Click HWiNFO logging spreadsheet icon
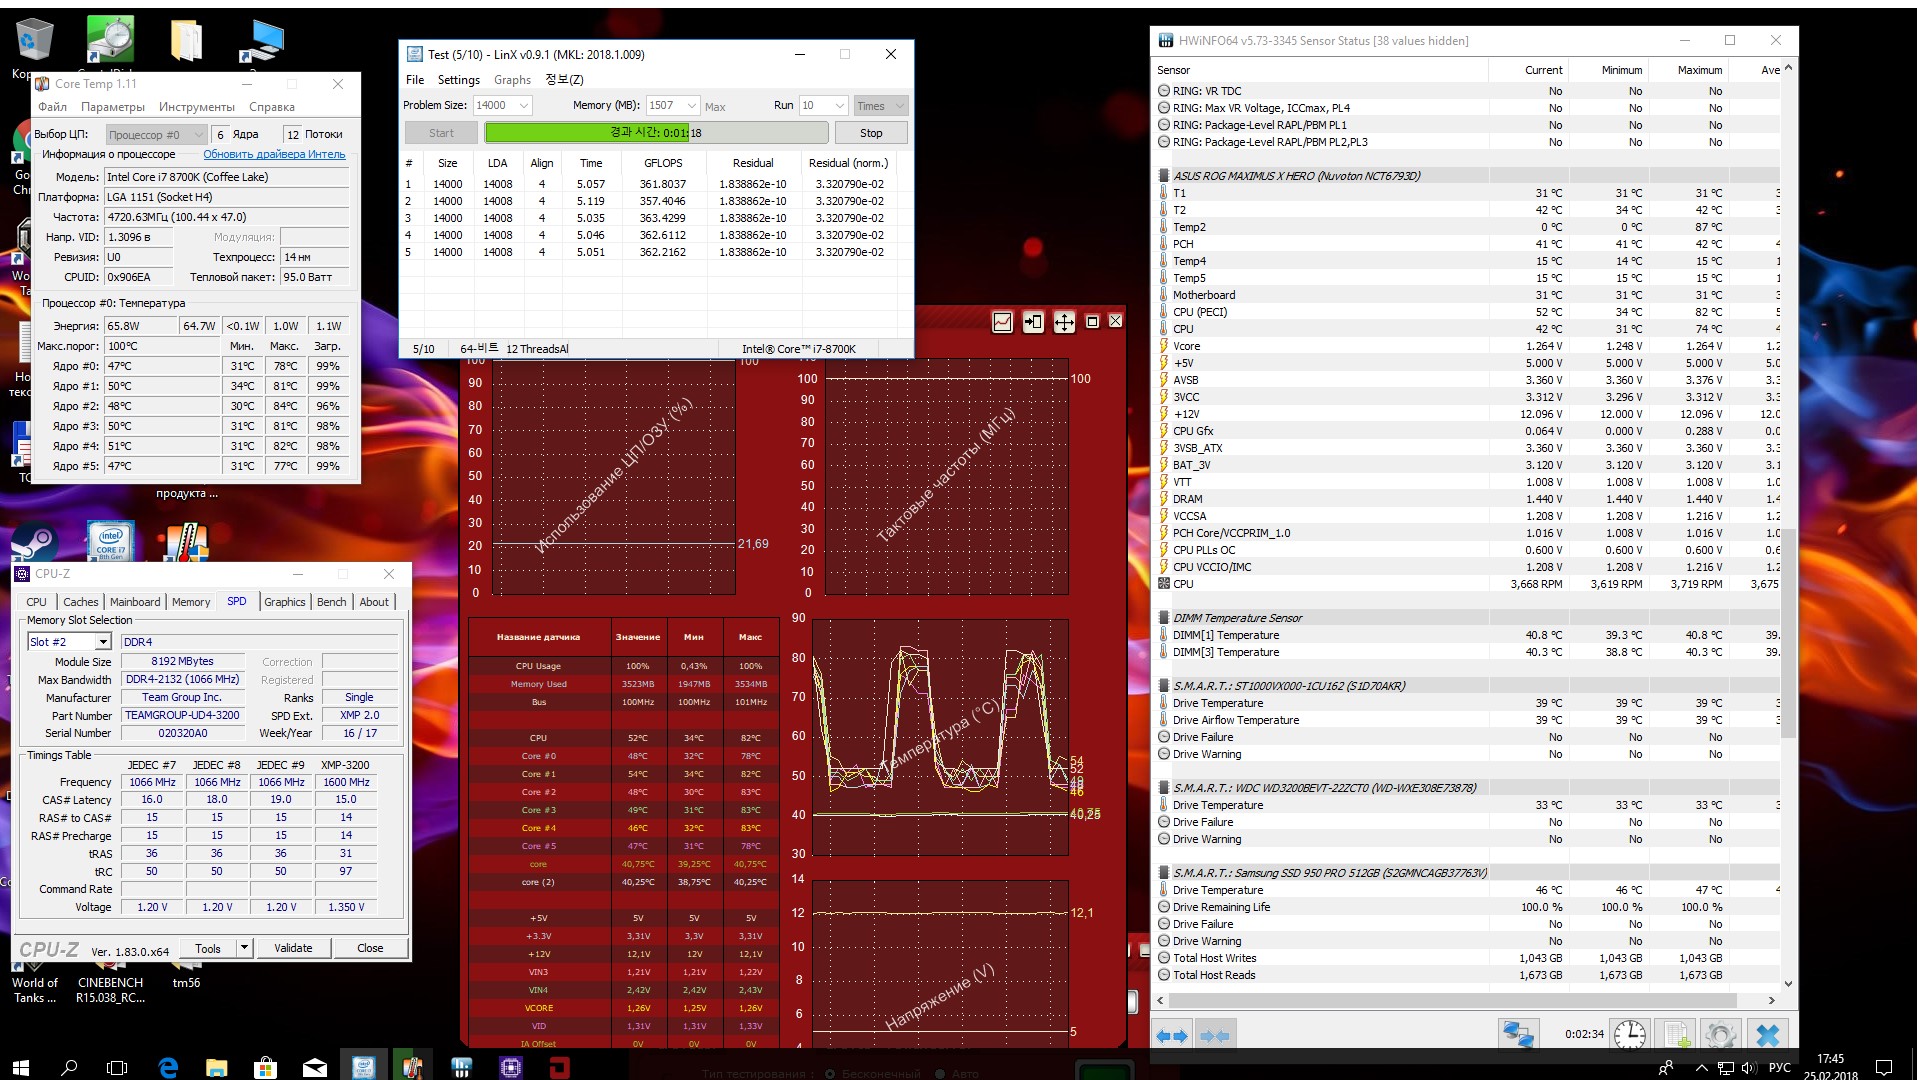This screenshot has height=1080, width=1920. (1677, 1035)
